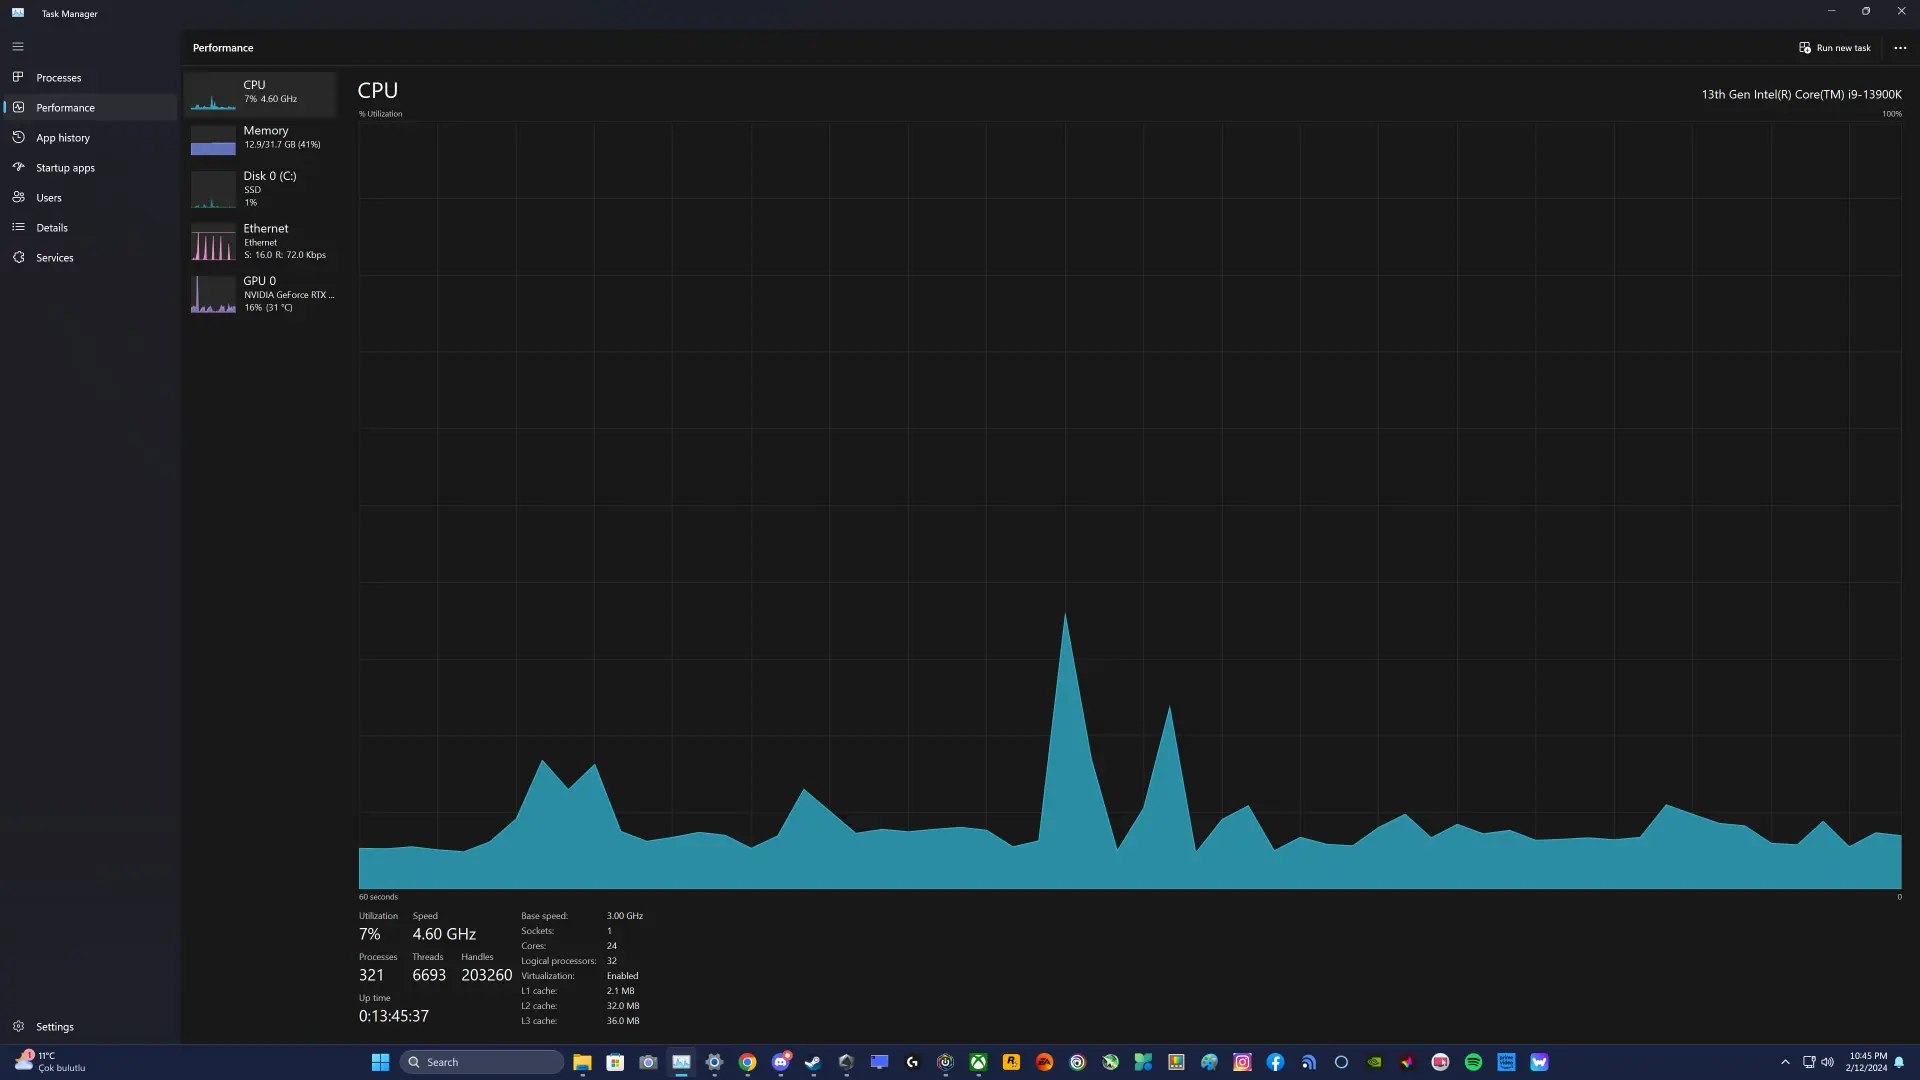Open the Settings gear in Task Manager
Image resolution: width=1920 pixels, height=1080 pixels.
(x=18, y=1026)
